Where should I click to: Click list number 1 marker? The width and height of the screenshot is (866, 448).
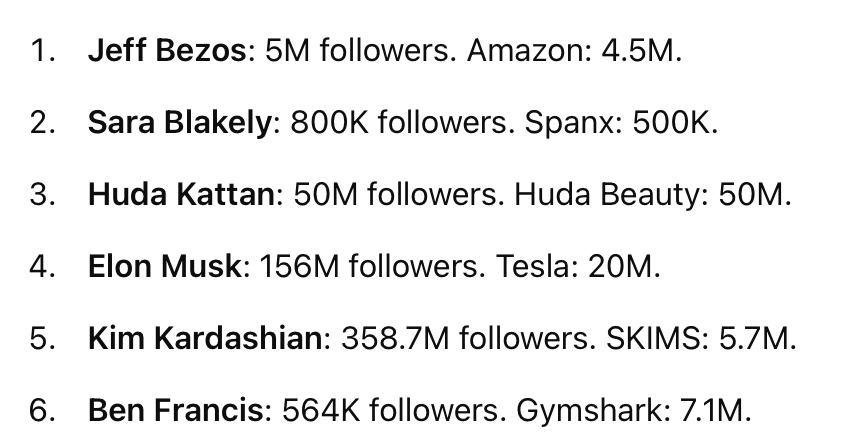(x=41, y=51)
